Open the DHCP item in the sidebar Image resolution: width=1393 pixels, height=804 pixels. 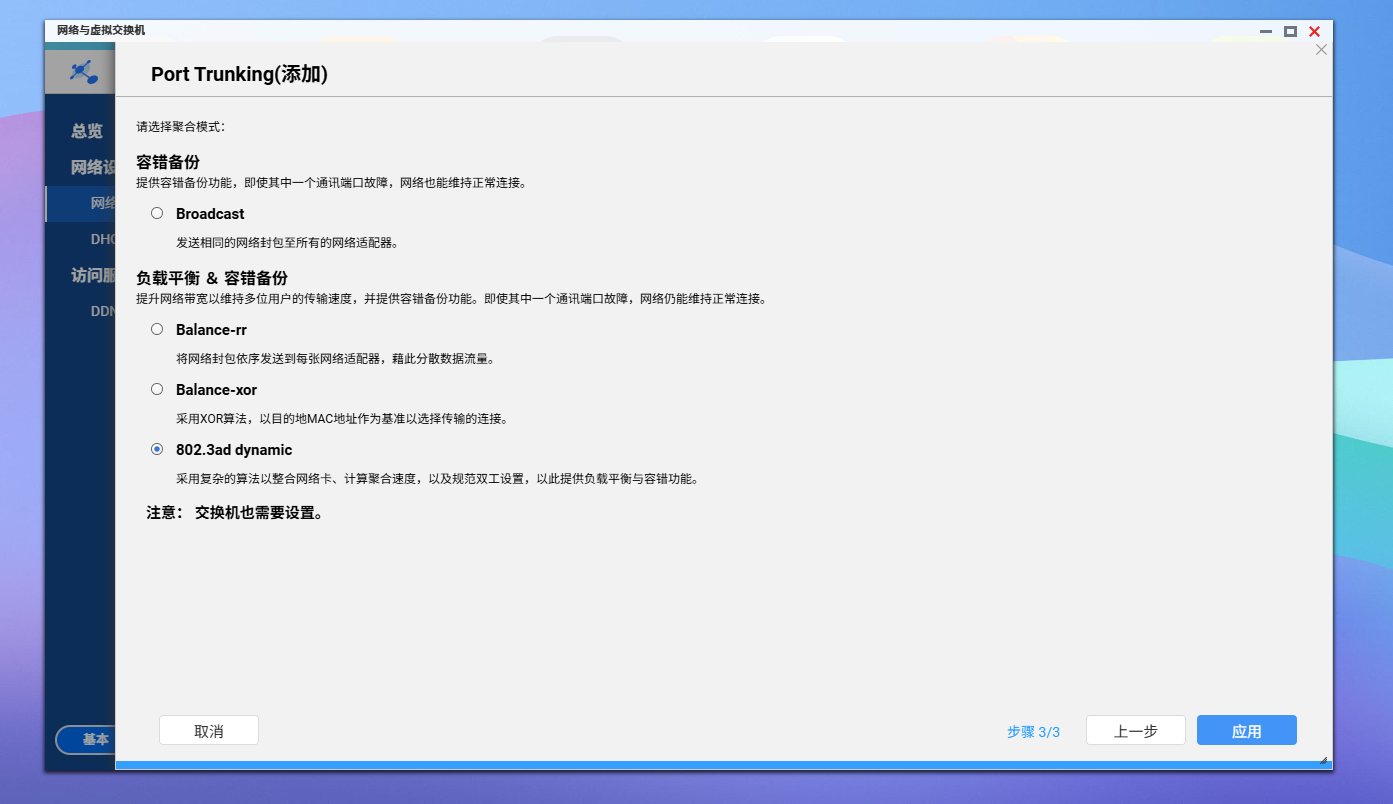(x=103, y=239)
